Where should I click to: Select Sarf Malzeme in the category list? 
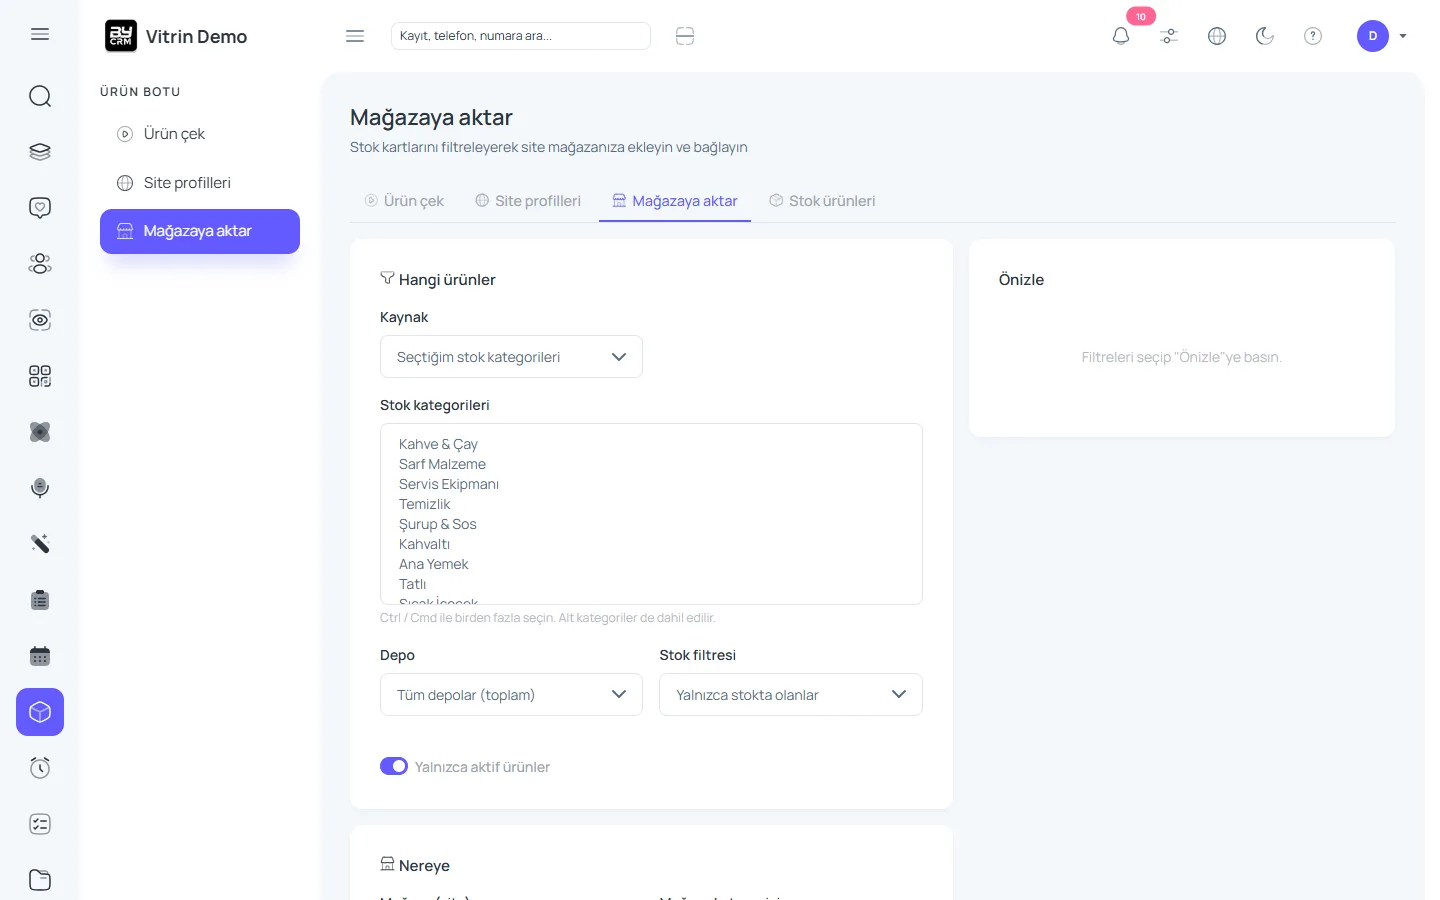pyautogui.click(x=442, y=464)
